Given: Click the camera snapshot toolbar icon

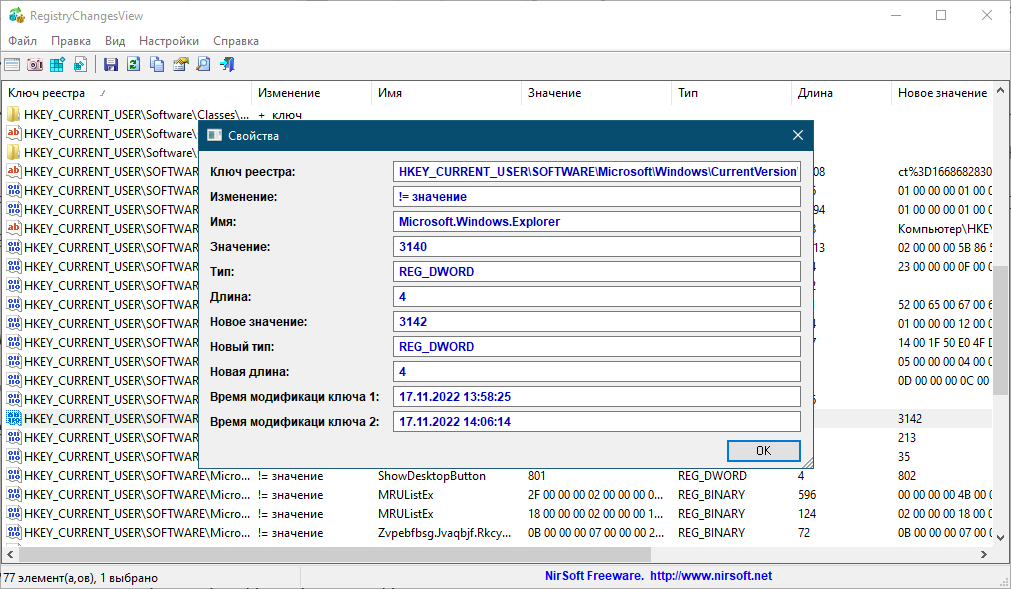Looking at the screenshot, I should point(35,65).
